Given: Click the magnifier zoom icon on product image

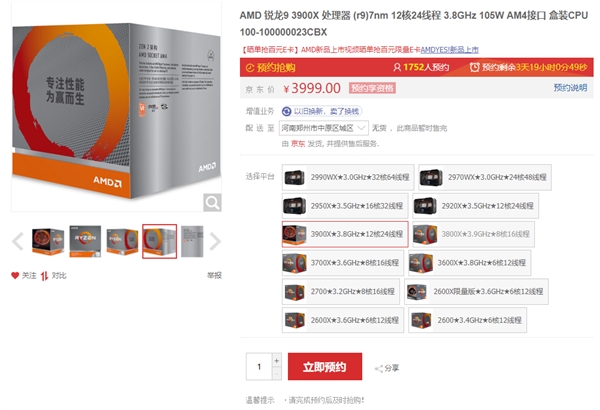Looking at the screenshot, I should point(212,202).
